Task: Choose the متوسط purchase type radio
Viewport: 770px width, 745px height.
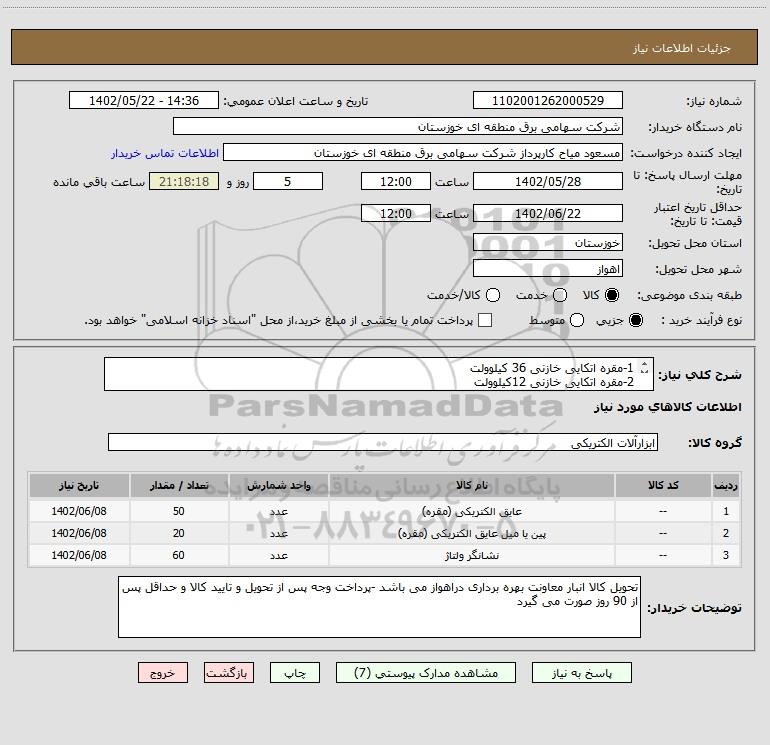Action: 577,320
